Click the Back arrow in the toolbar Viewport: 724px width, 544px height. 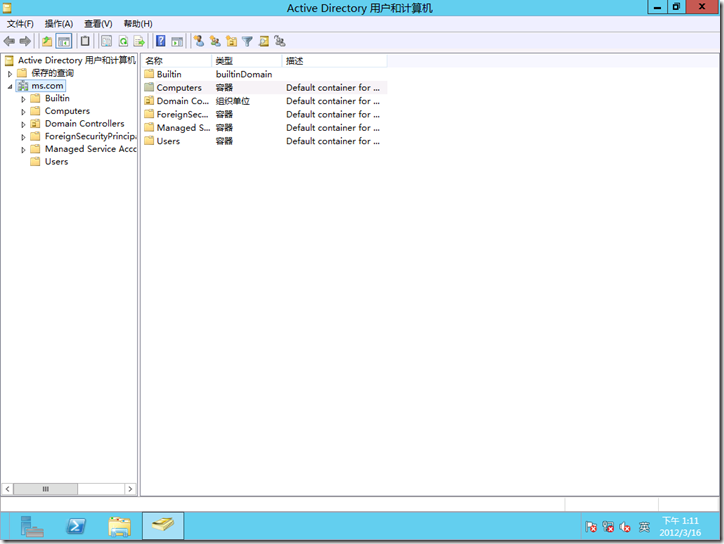pos(9,42)
